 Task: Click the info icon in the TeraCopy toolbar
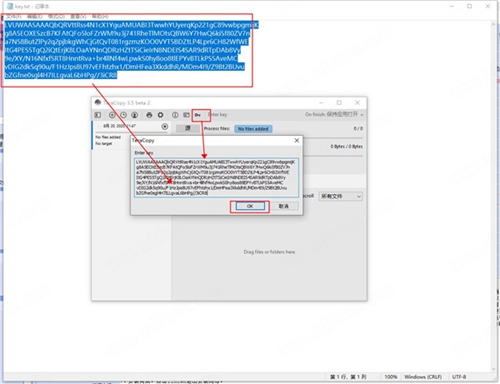(x=175, y=115)
